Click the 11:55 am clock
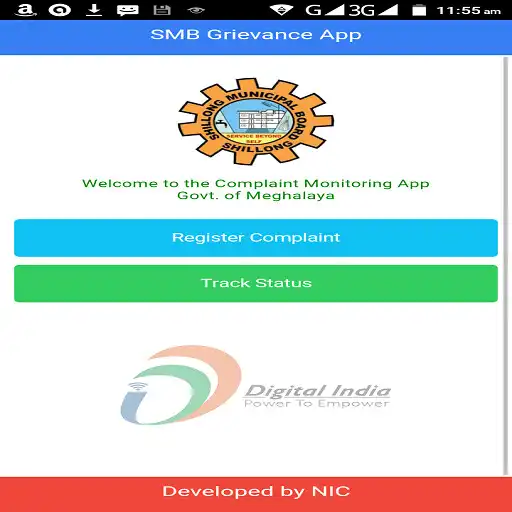 468,11
